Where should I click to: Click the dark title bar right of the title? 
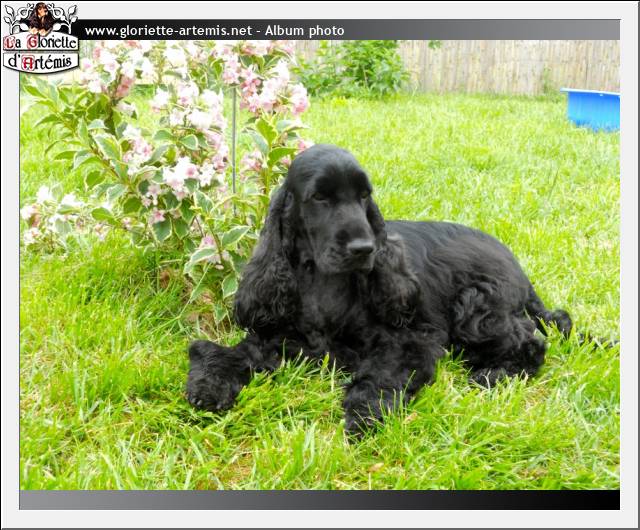(x=480, y=30)
